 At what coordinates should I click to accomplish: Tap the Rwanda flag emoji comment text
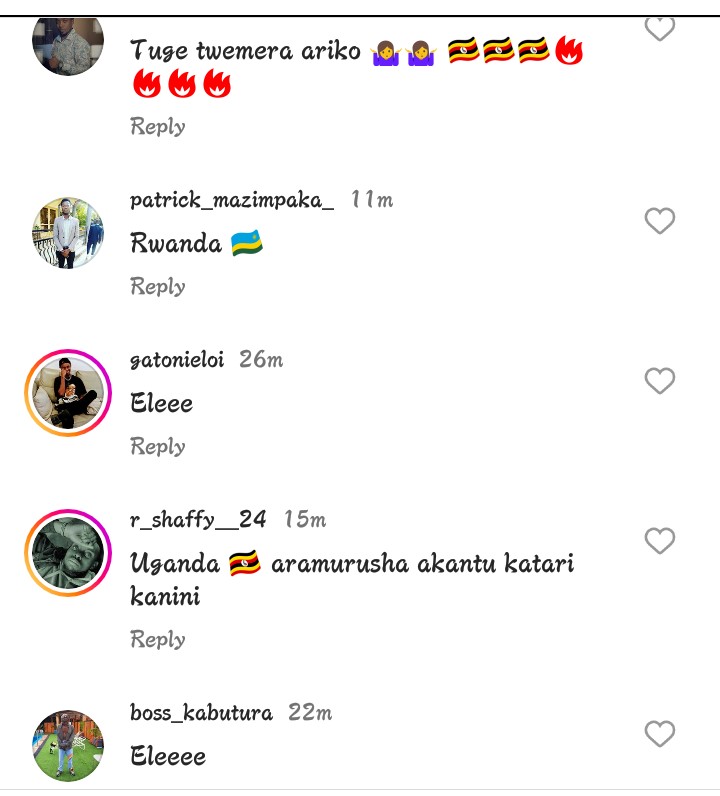pos(196,244)
